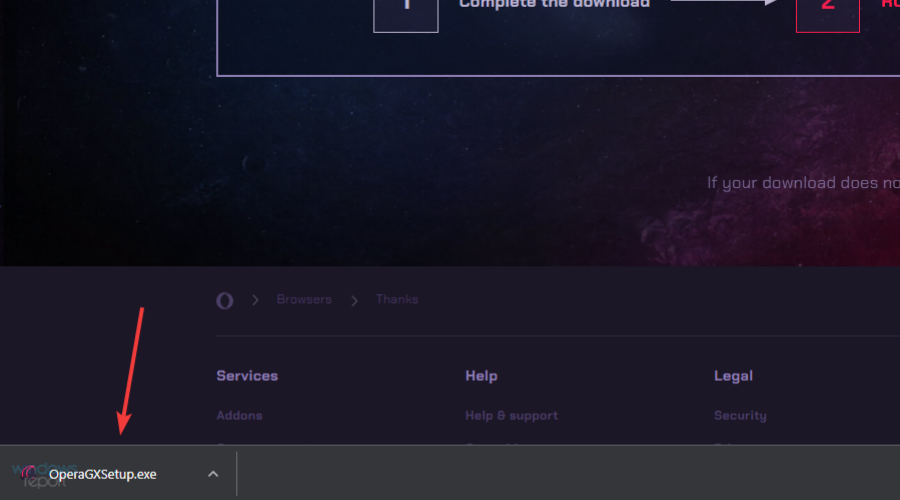Expand options for the OperaGXSetup.exe download
This screenshot has width=900, height=500.
click(213, 474)
